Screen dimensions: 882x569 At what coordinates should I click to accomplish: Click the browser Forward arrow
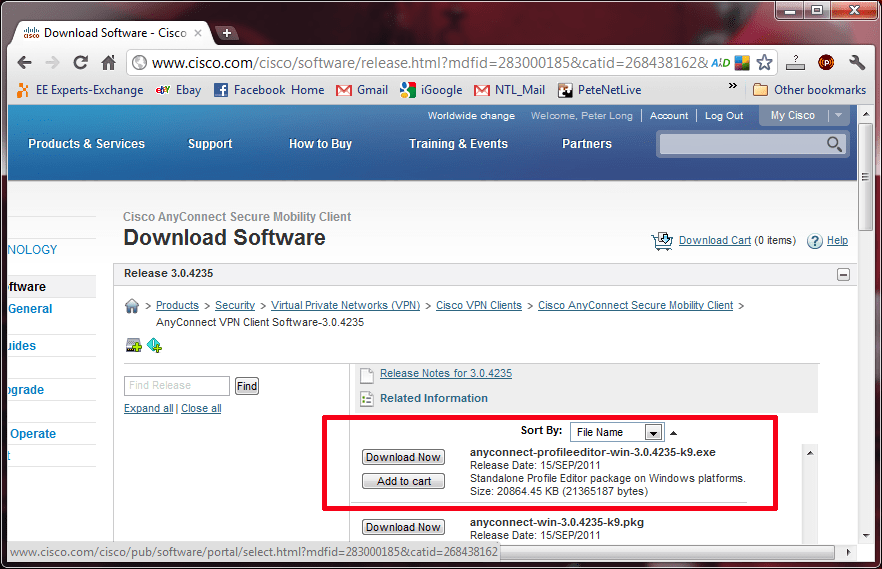[52, 62]
